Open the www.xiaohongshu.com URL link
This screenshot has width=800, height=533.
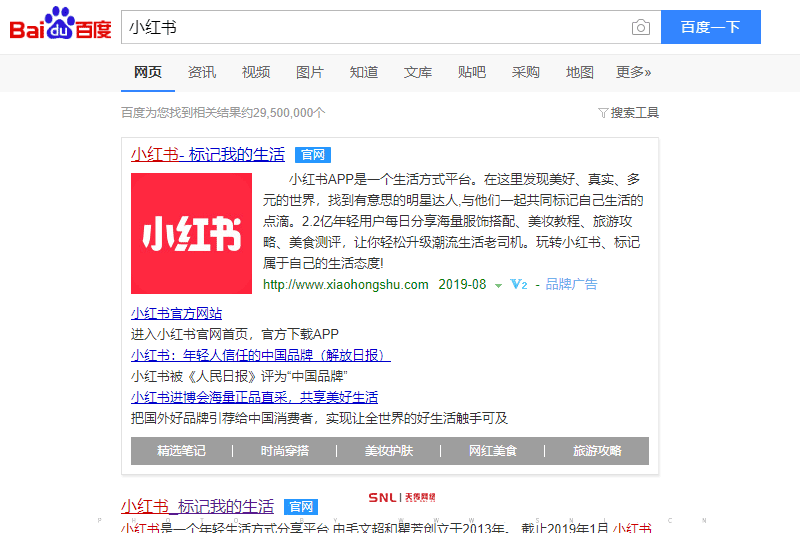pyautogui.click(x=346, y=285)
